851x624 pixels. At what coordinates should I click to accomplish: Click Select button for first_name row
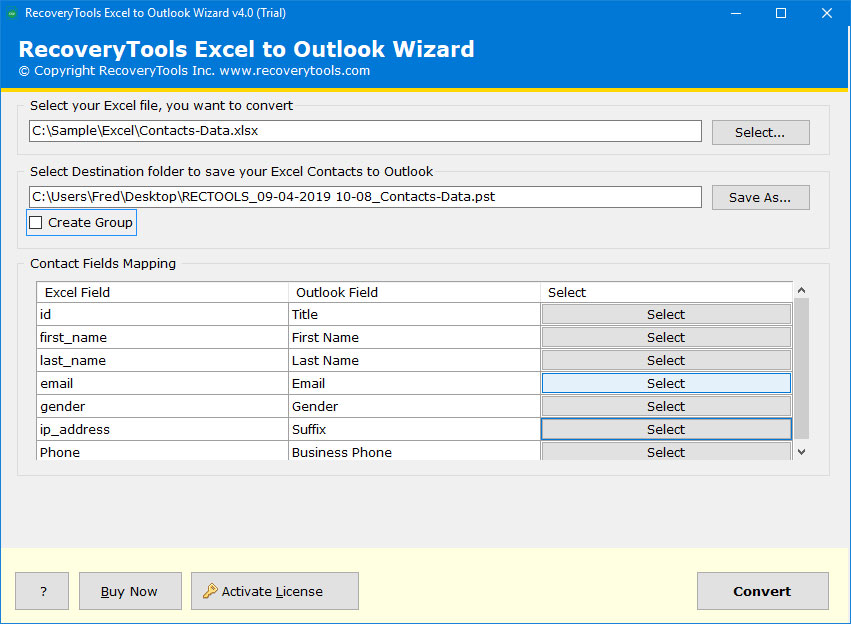[x=666, y=338]
